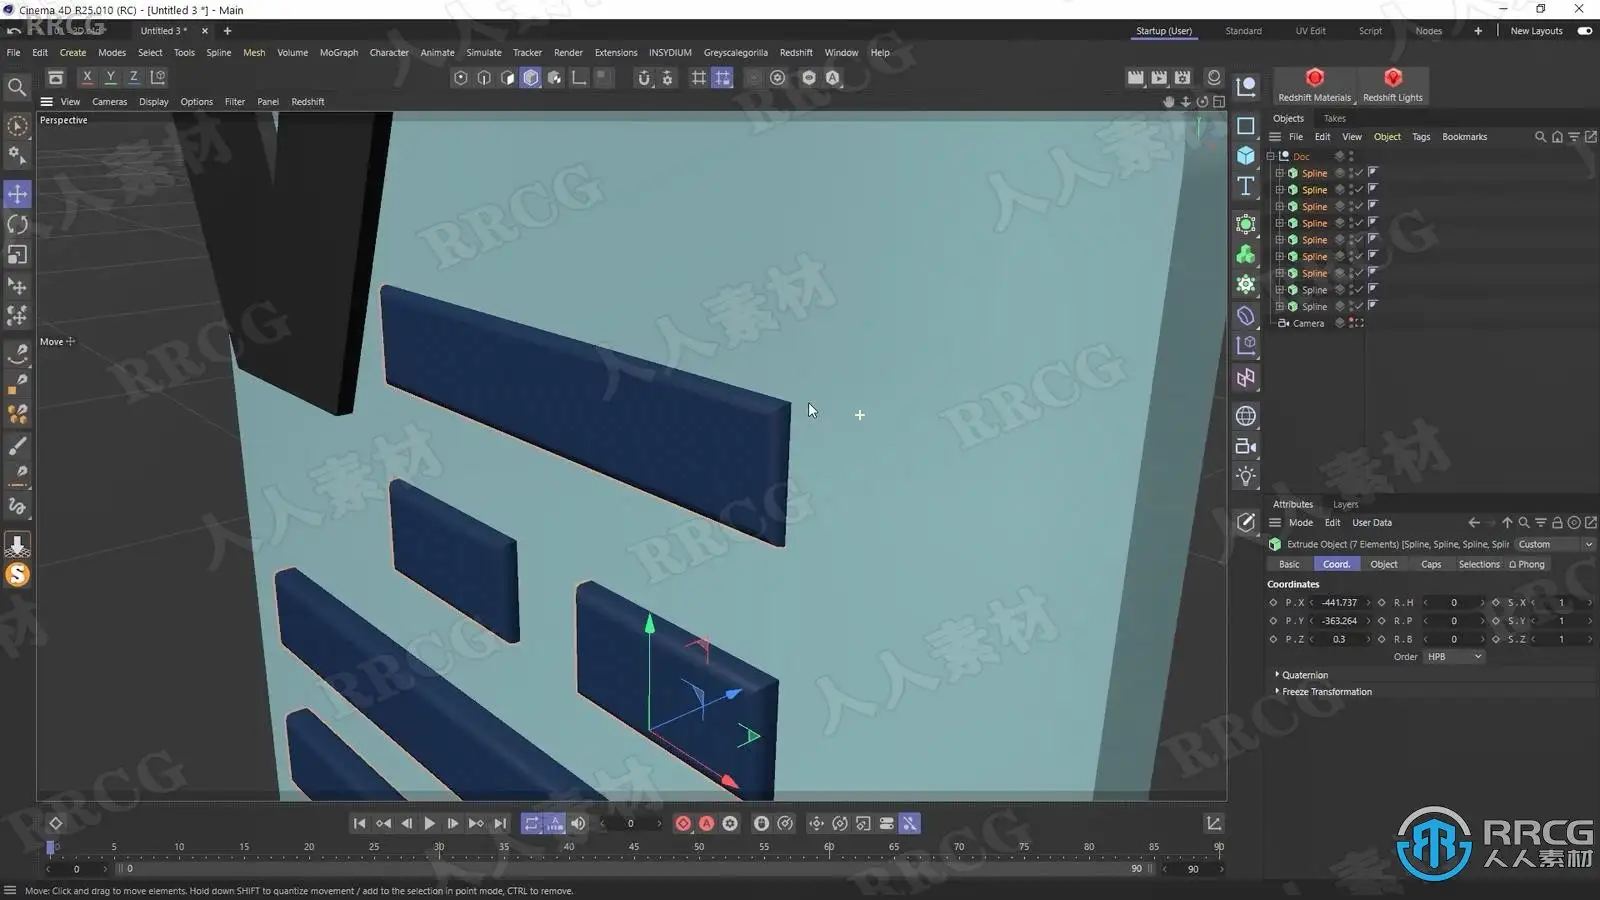Click the Camera object icon in the palette
Screen dimensions: 1600x900
click(1246, 446)
